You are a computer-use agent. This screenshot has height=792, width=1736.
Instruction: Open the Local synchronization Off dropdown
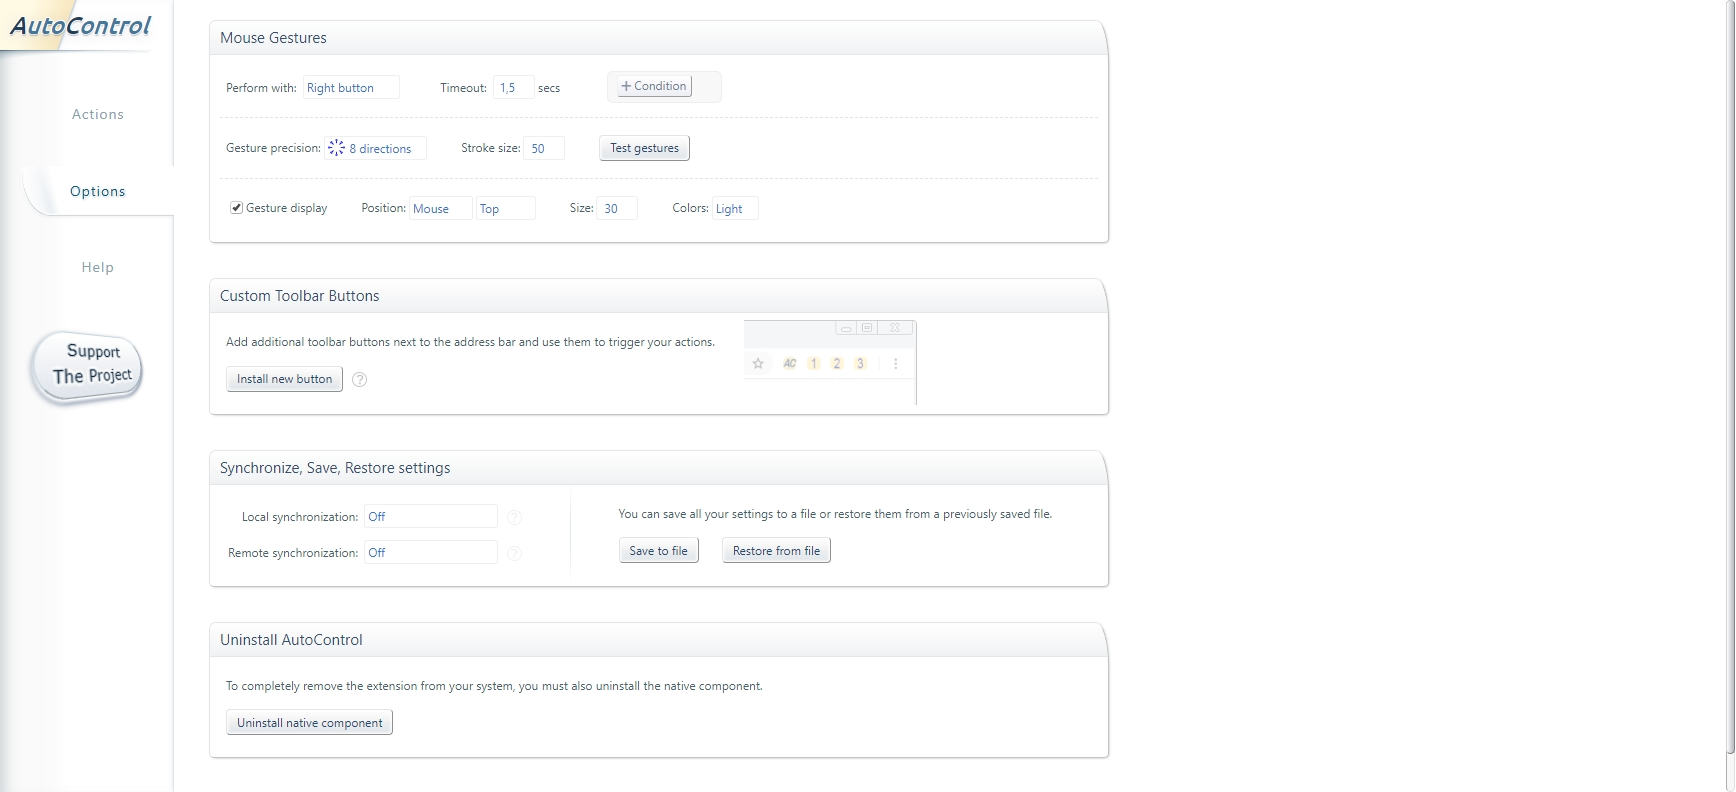pos(431,516)
